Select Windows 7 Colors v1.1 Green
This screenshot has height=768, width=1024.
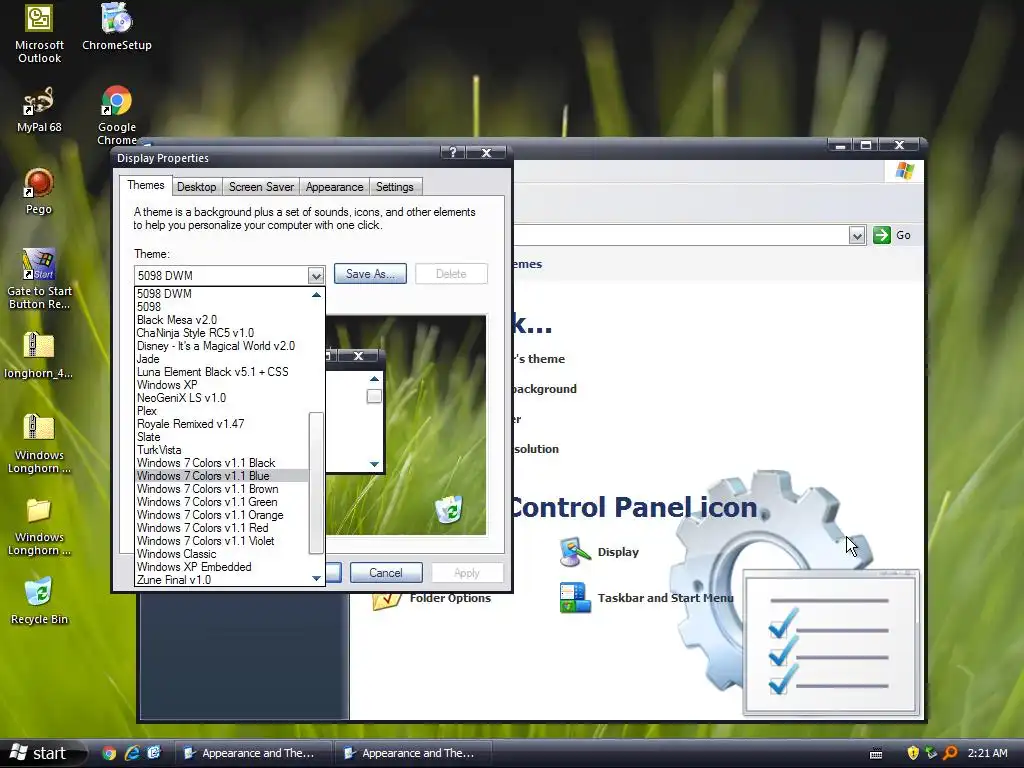222,502
